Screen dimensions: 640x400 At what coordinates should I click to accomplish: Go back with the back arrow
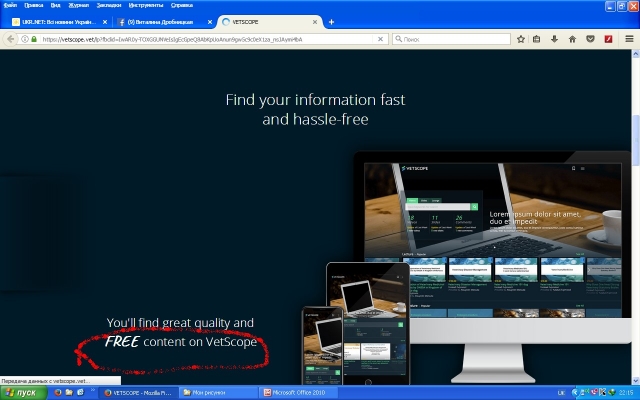click(11, 39)
